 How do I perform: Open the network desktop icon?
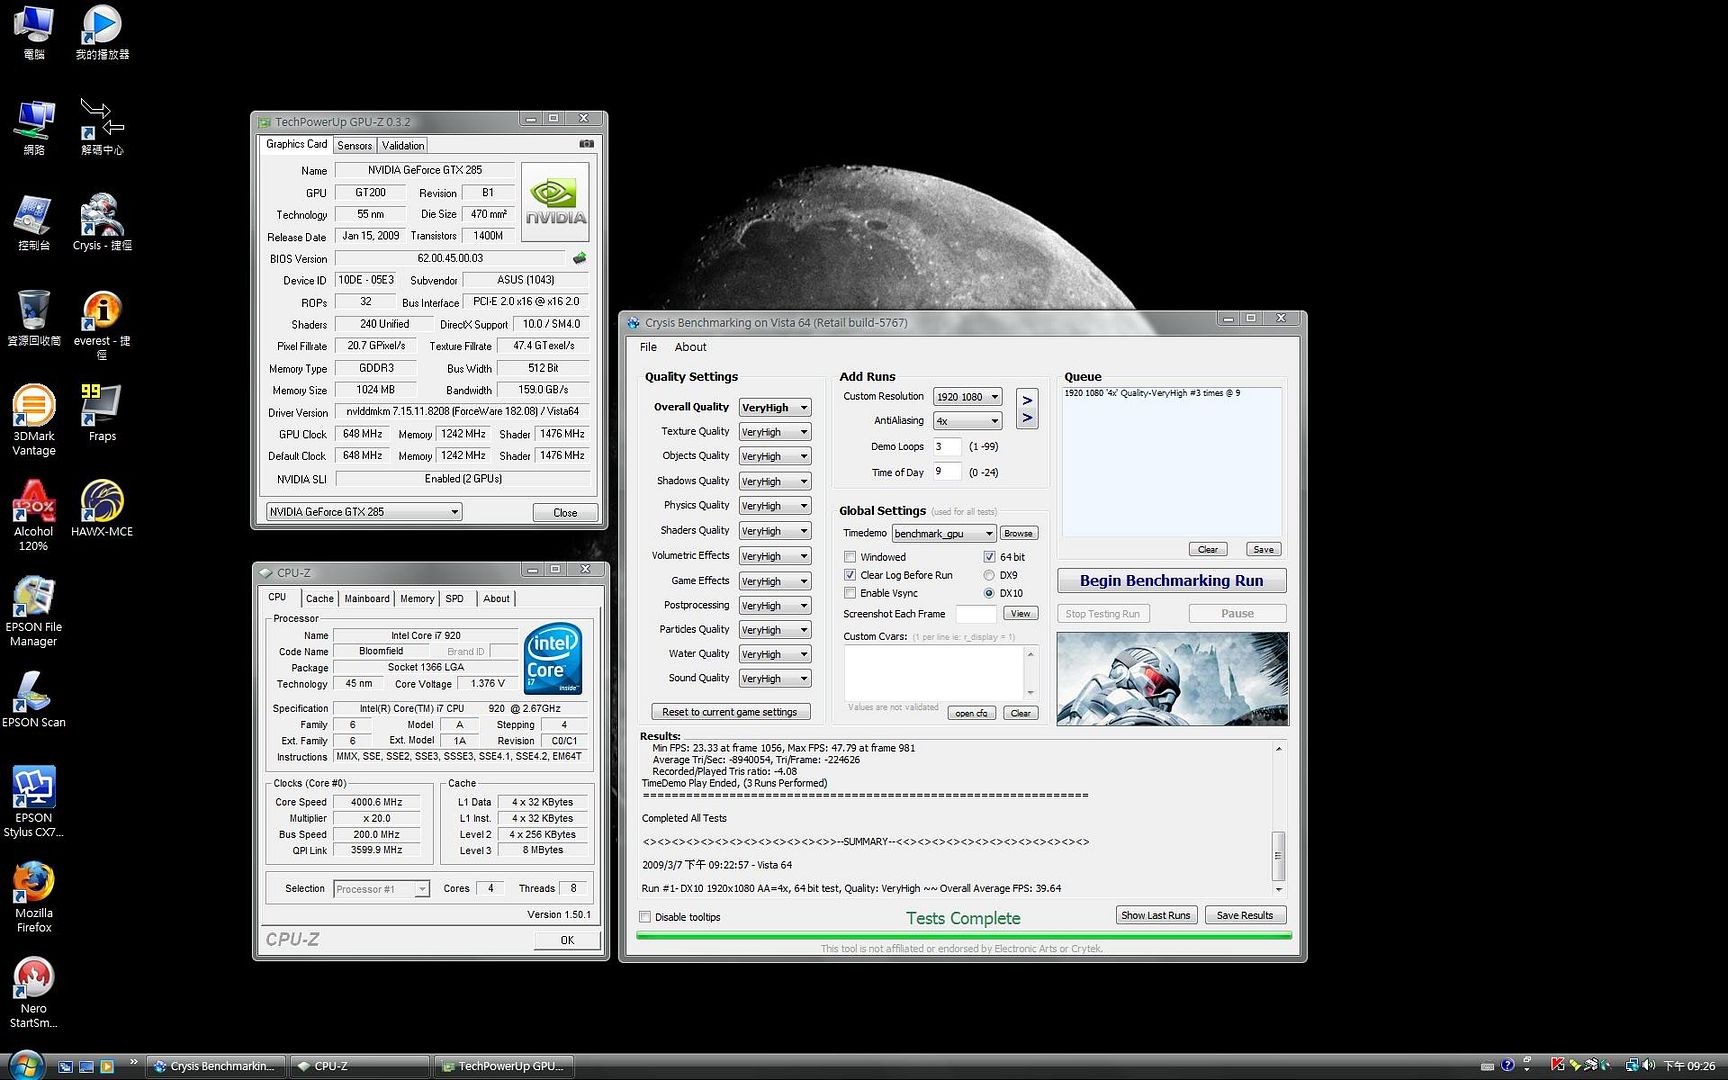click(34, 127)
